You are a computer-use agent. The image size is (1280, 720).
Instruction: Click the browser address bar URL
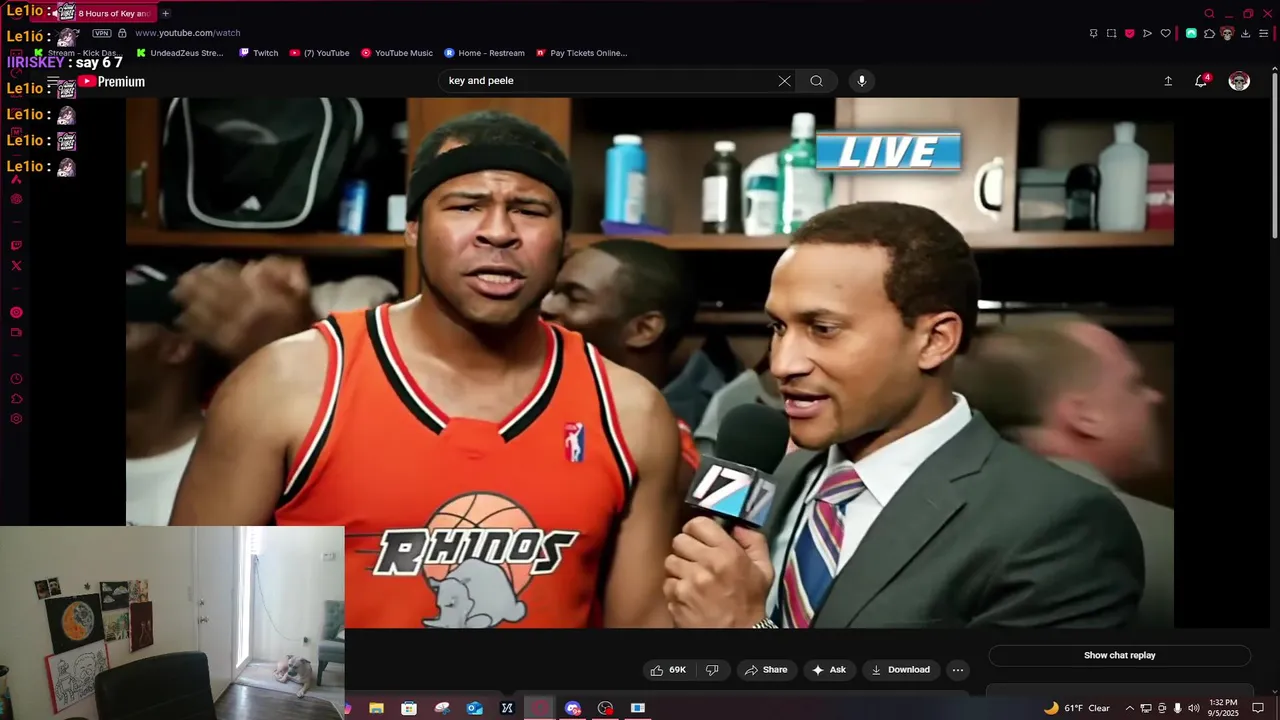(188, 33)
